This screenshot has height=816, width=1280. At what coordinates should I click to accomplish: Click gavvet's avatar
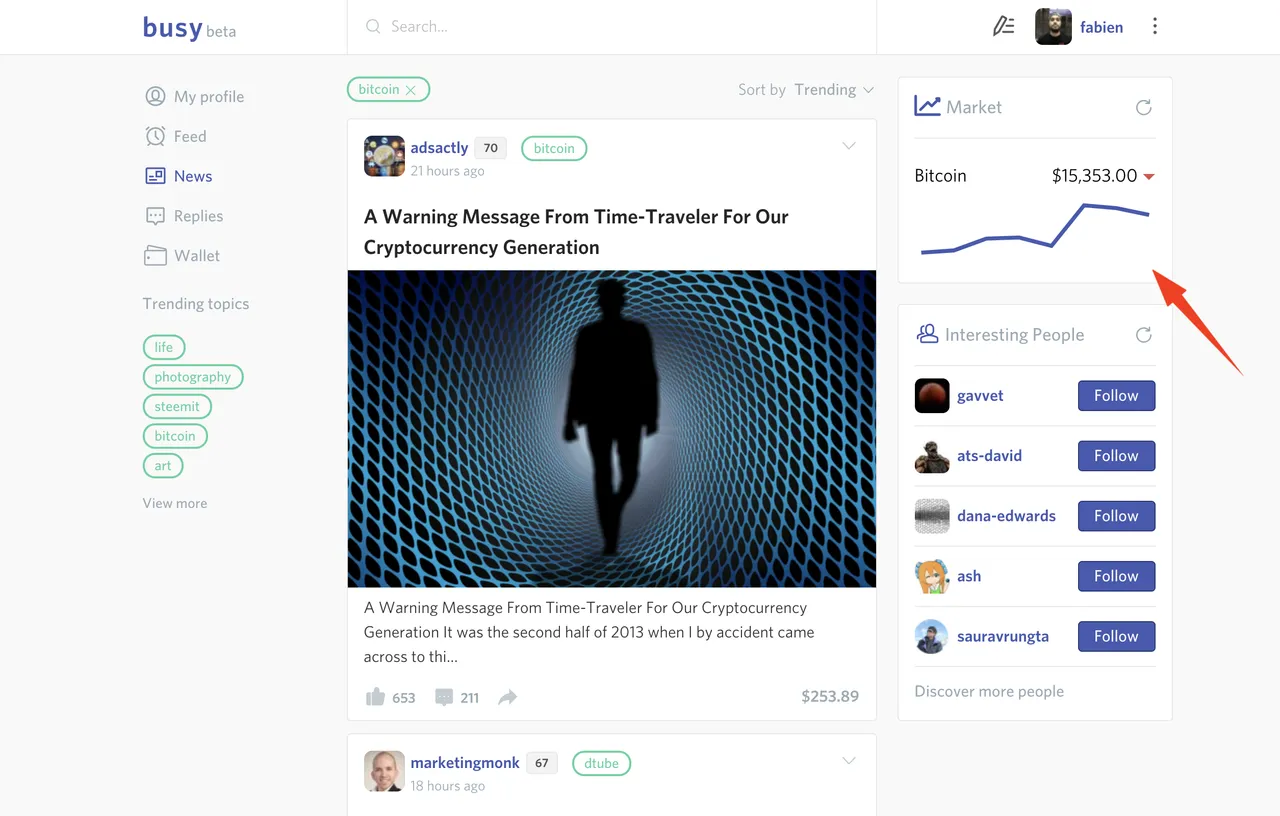click(932, 396)
